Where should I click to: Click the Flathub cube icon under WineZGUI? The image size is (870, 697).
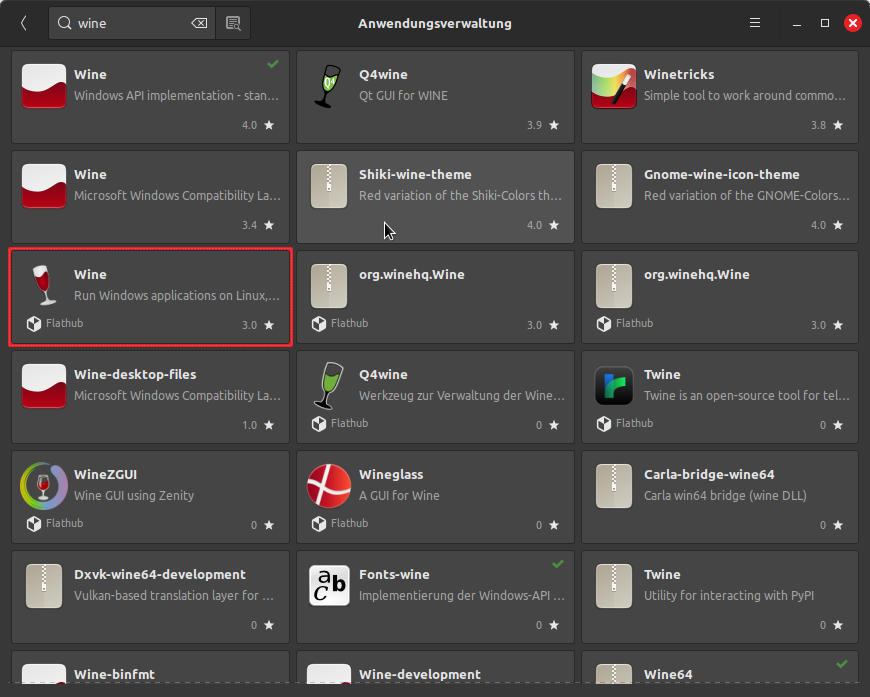(34, 523)
